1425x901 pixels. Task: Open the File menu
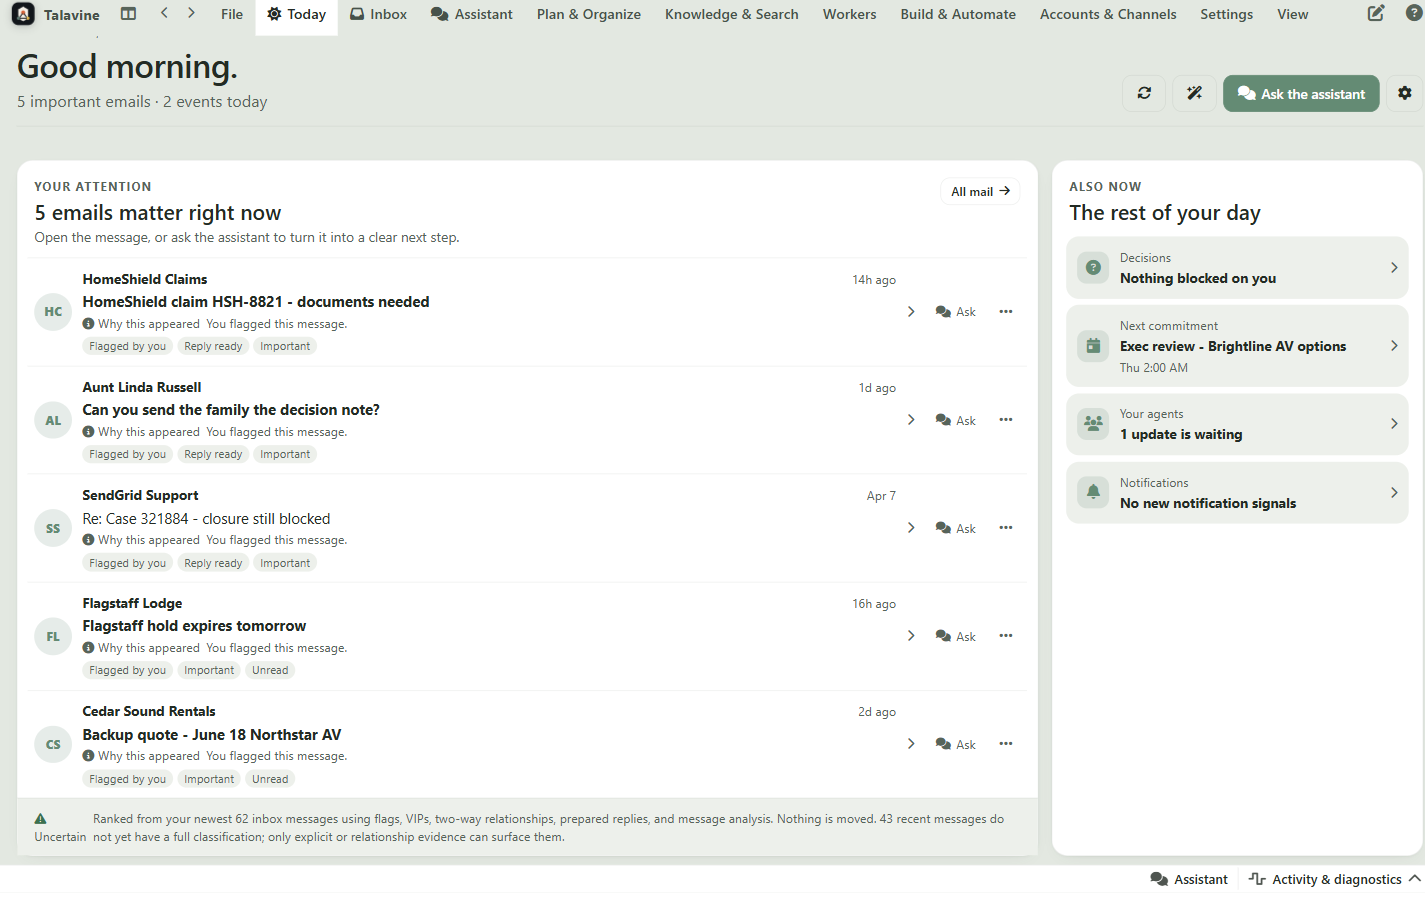pos(232,14)
